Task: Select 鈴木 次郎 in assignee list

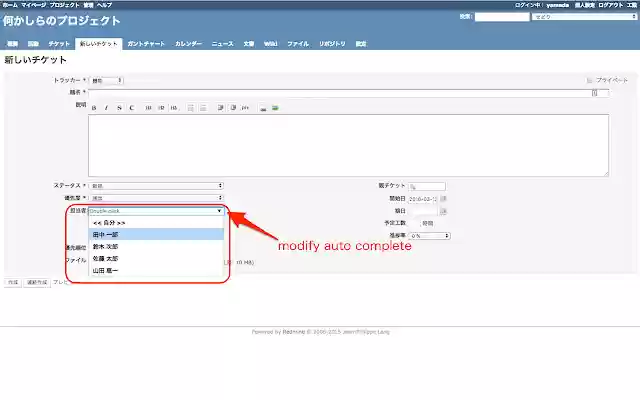Action: coord(156,247)
